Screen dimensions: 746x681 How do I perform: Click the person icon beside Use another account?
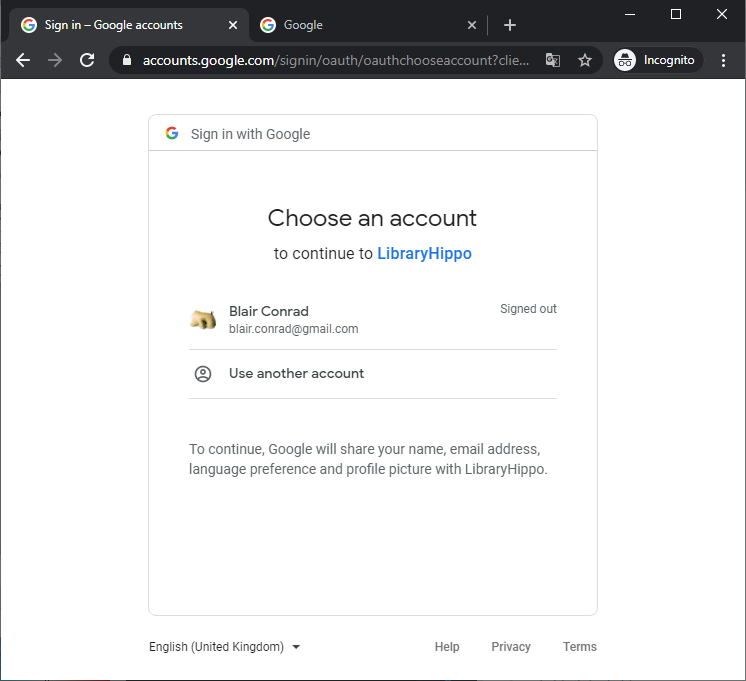tap(203, 374)
